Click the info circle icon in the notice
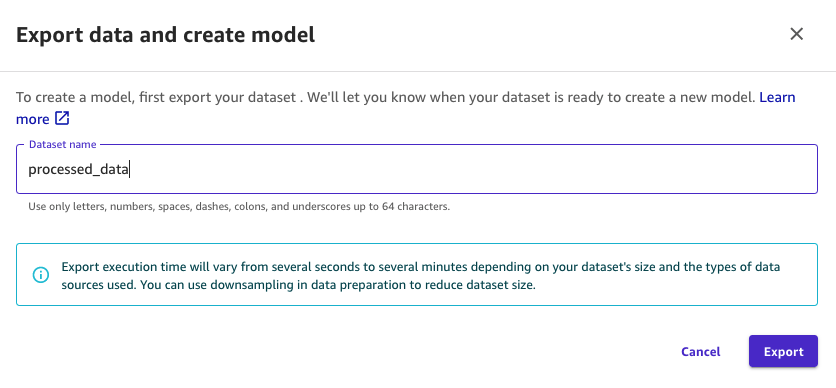The height and width of the screenshot is (388, 836). (41, 275)
